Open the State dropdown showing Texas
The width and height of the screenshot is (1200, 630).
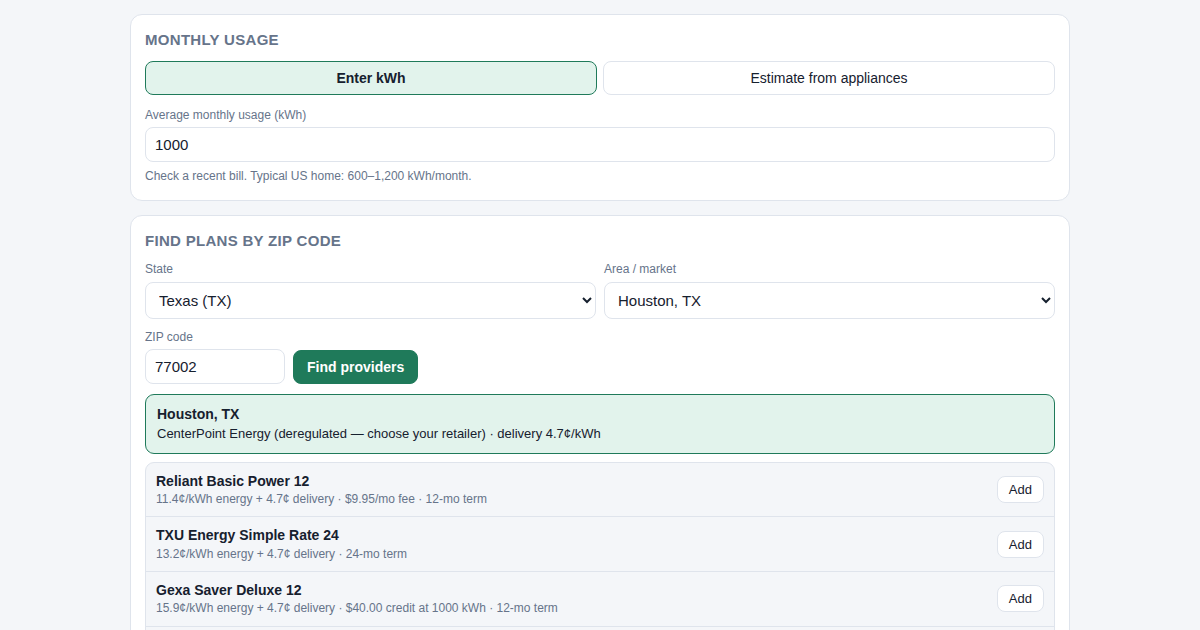[370, 300]
